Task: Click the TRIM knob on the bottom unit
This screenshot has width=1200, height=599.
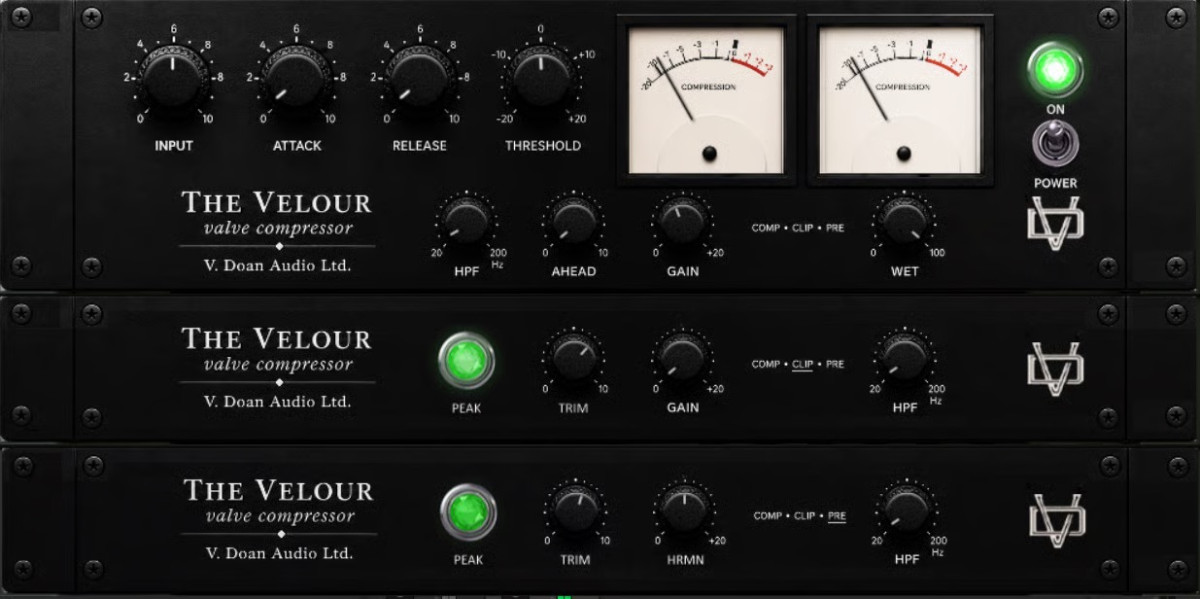Action: coord(576,510)
